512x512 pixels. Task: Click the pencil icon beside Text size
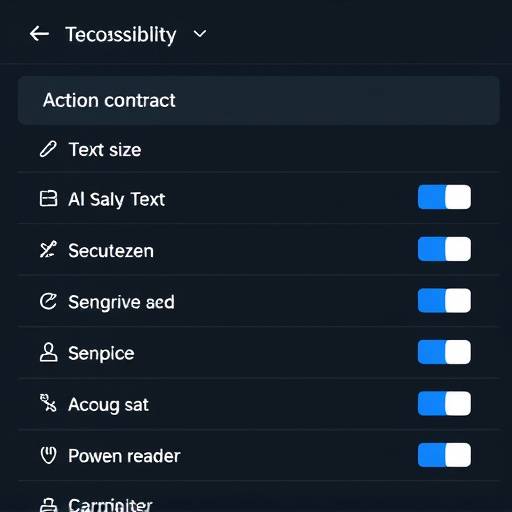48,149
